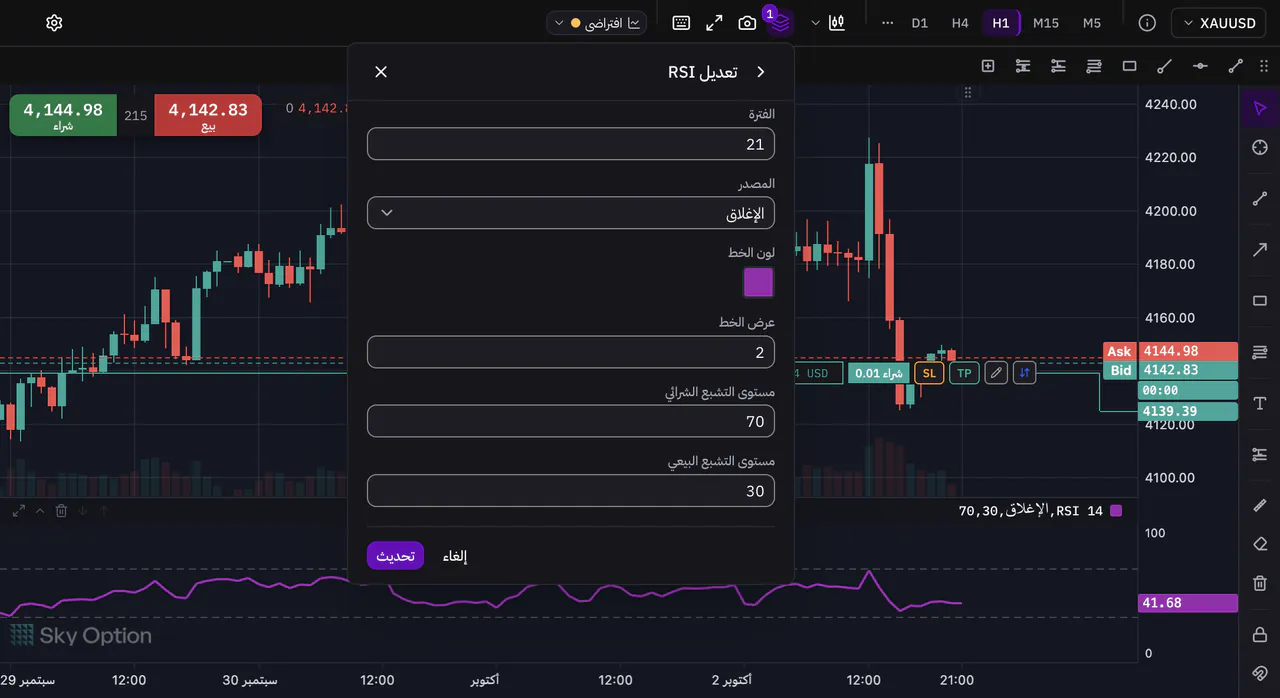Click the إلغاء cancel button

click(x=455, y=556)
